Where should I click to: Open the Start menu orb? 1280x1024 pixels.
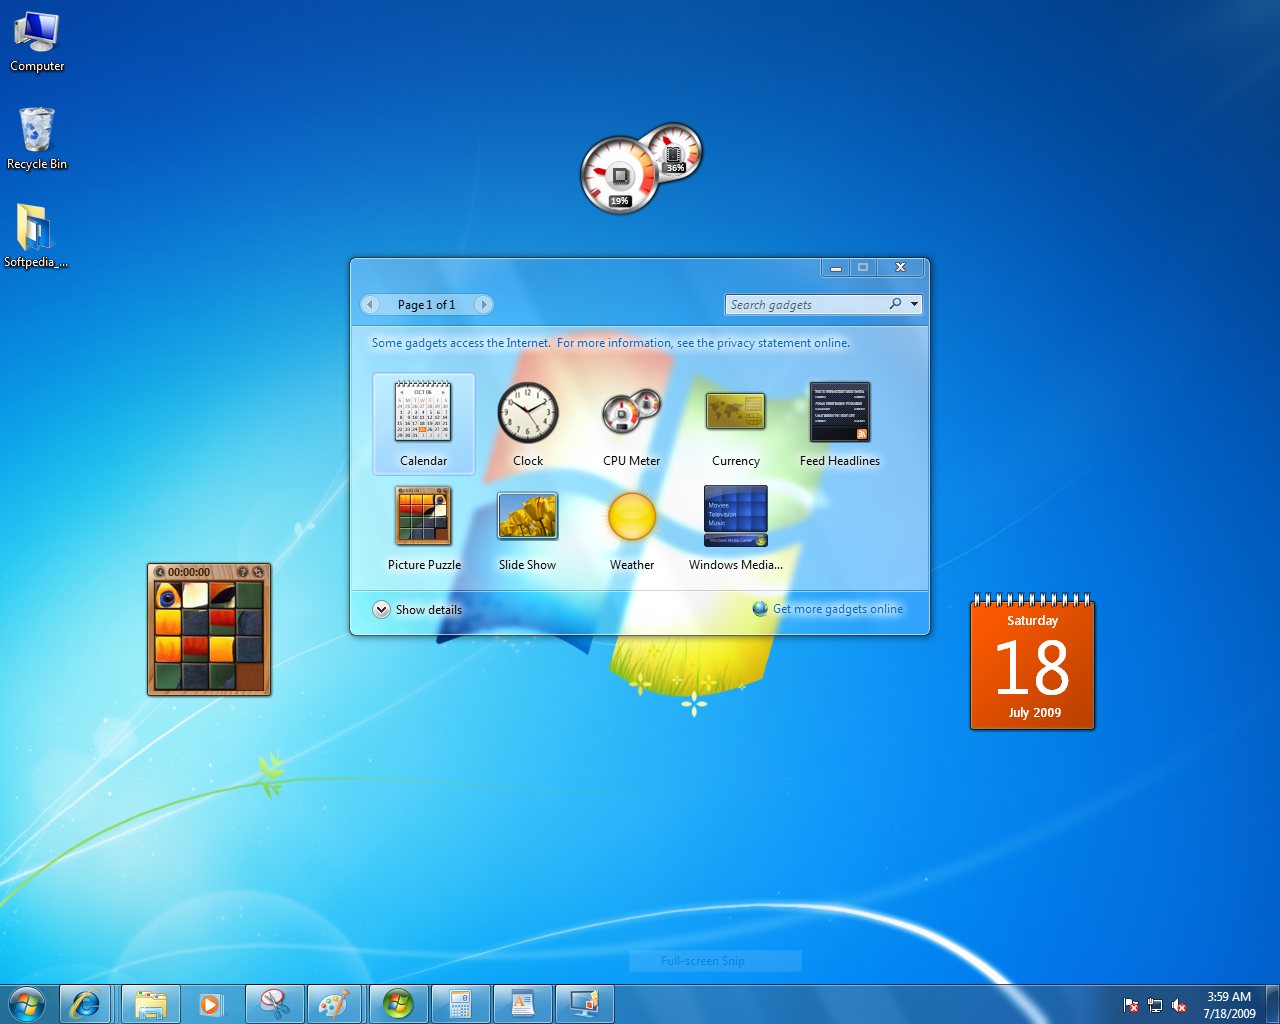pos(27,1004)
